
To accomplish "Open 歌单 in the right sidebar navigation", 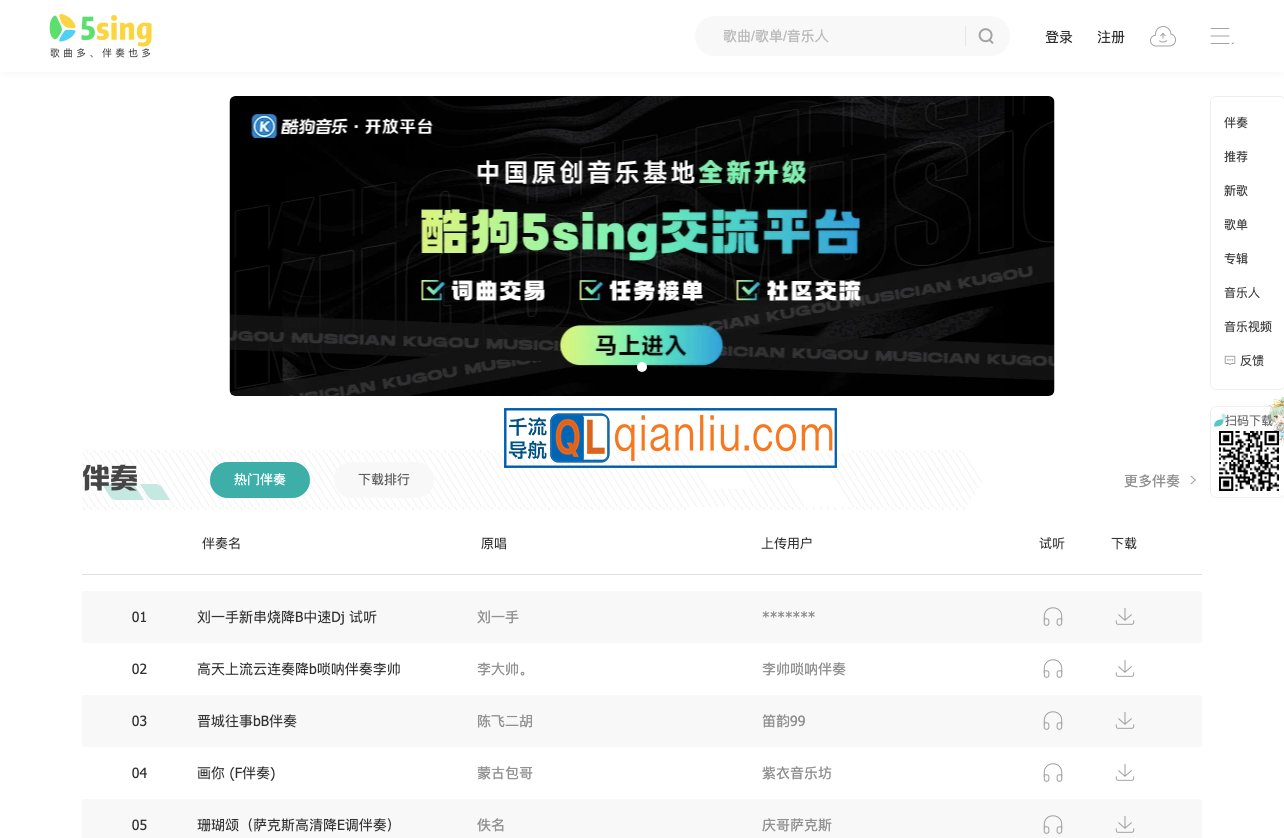I will [1235, 224].
